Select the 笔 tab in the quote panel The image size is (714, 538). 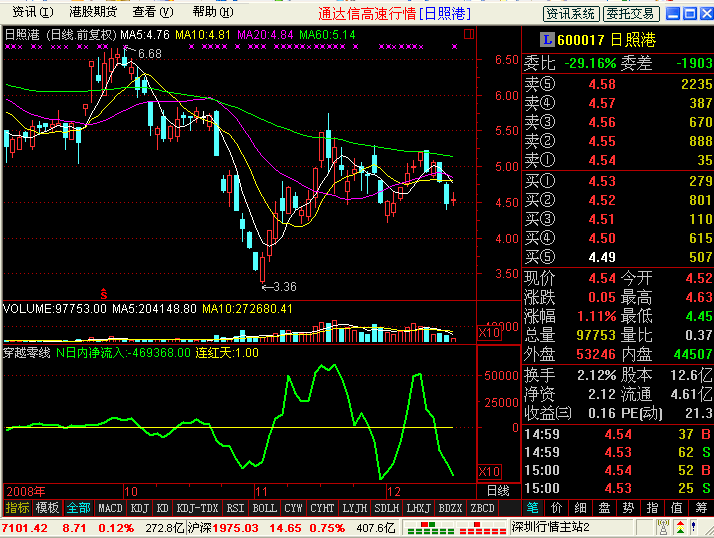pyautogui.click(x=533, y=507)
